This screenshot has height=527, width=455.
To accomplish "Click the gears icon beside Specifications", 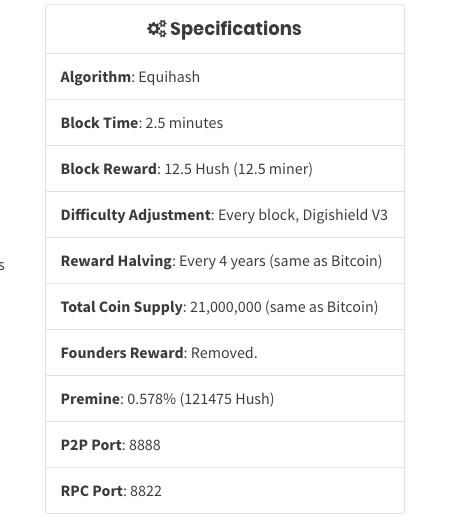I will (x=157, y=29).
